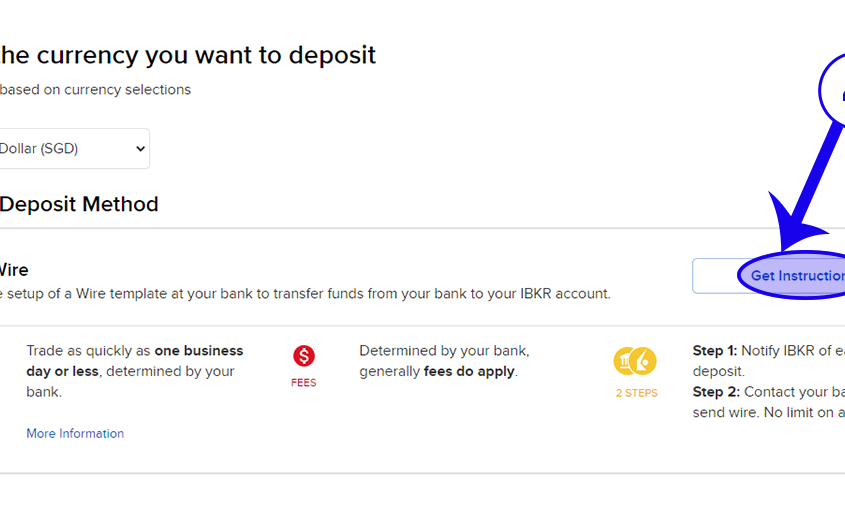Click the yellow coins 2 steps icon
This screenshot has width=845, height=507.
[x=635, y=361]
